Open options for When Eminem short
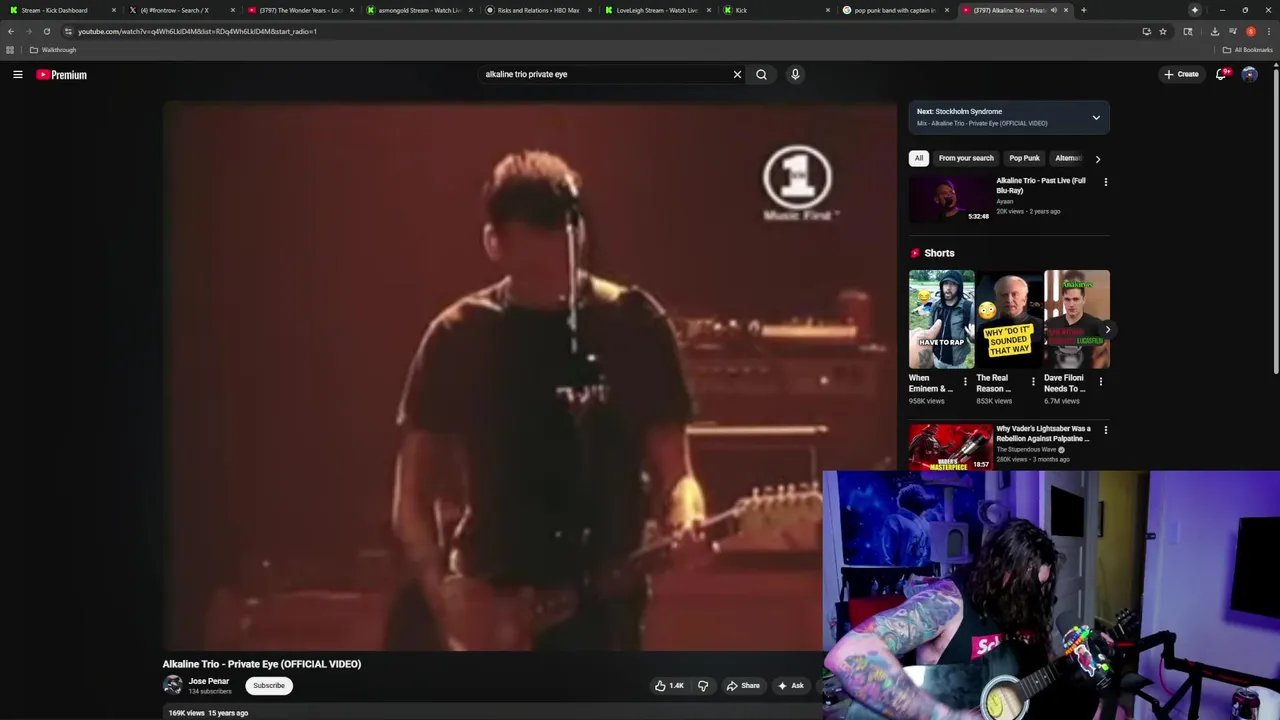This screenshot has height=720, width=1280. pyautogui.click(x=965, y=382)
